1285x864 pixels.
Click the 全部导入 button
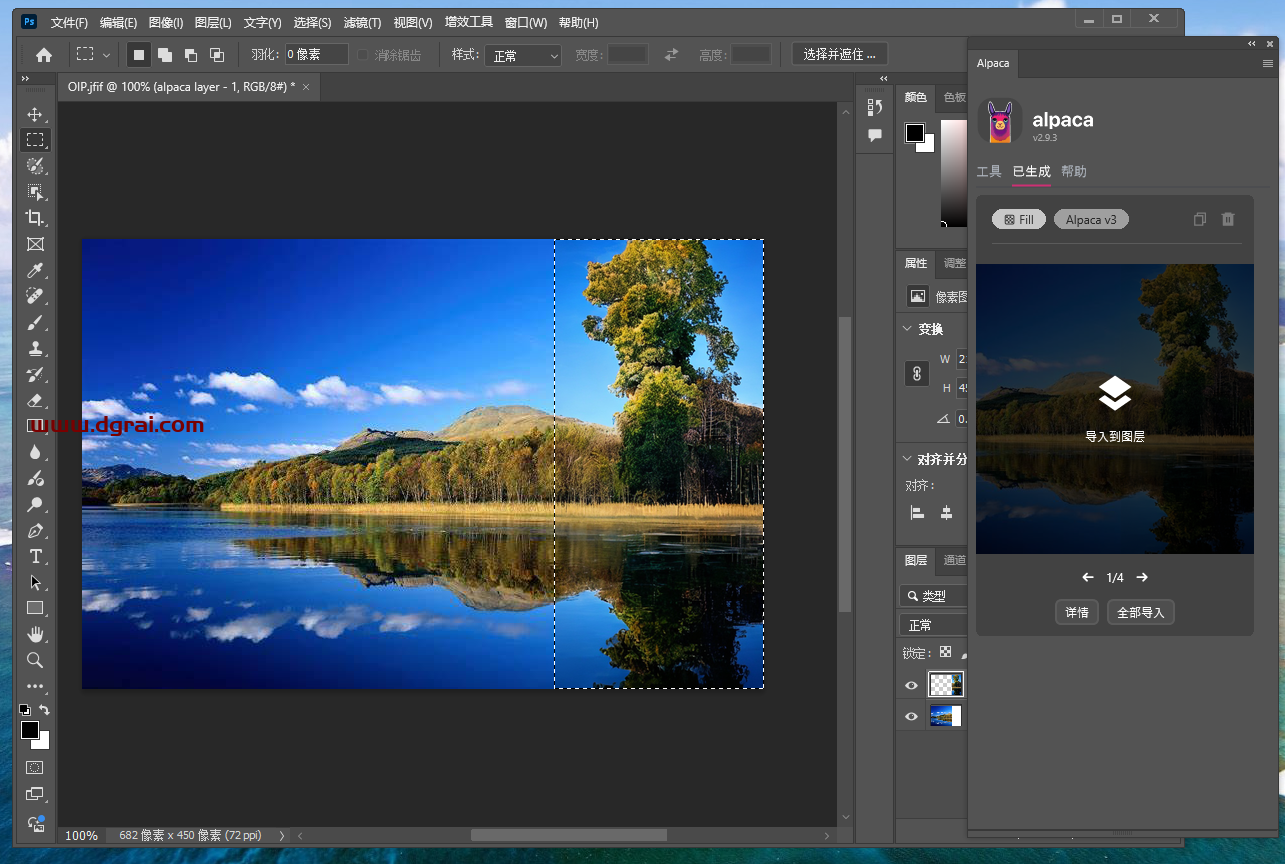[x=1140, y=612]
